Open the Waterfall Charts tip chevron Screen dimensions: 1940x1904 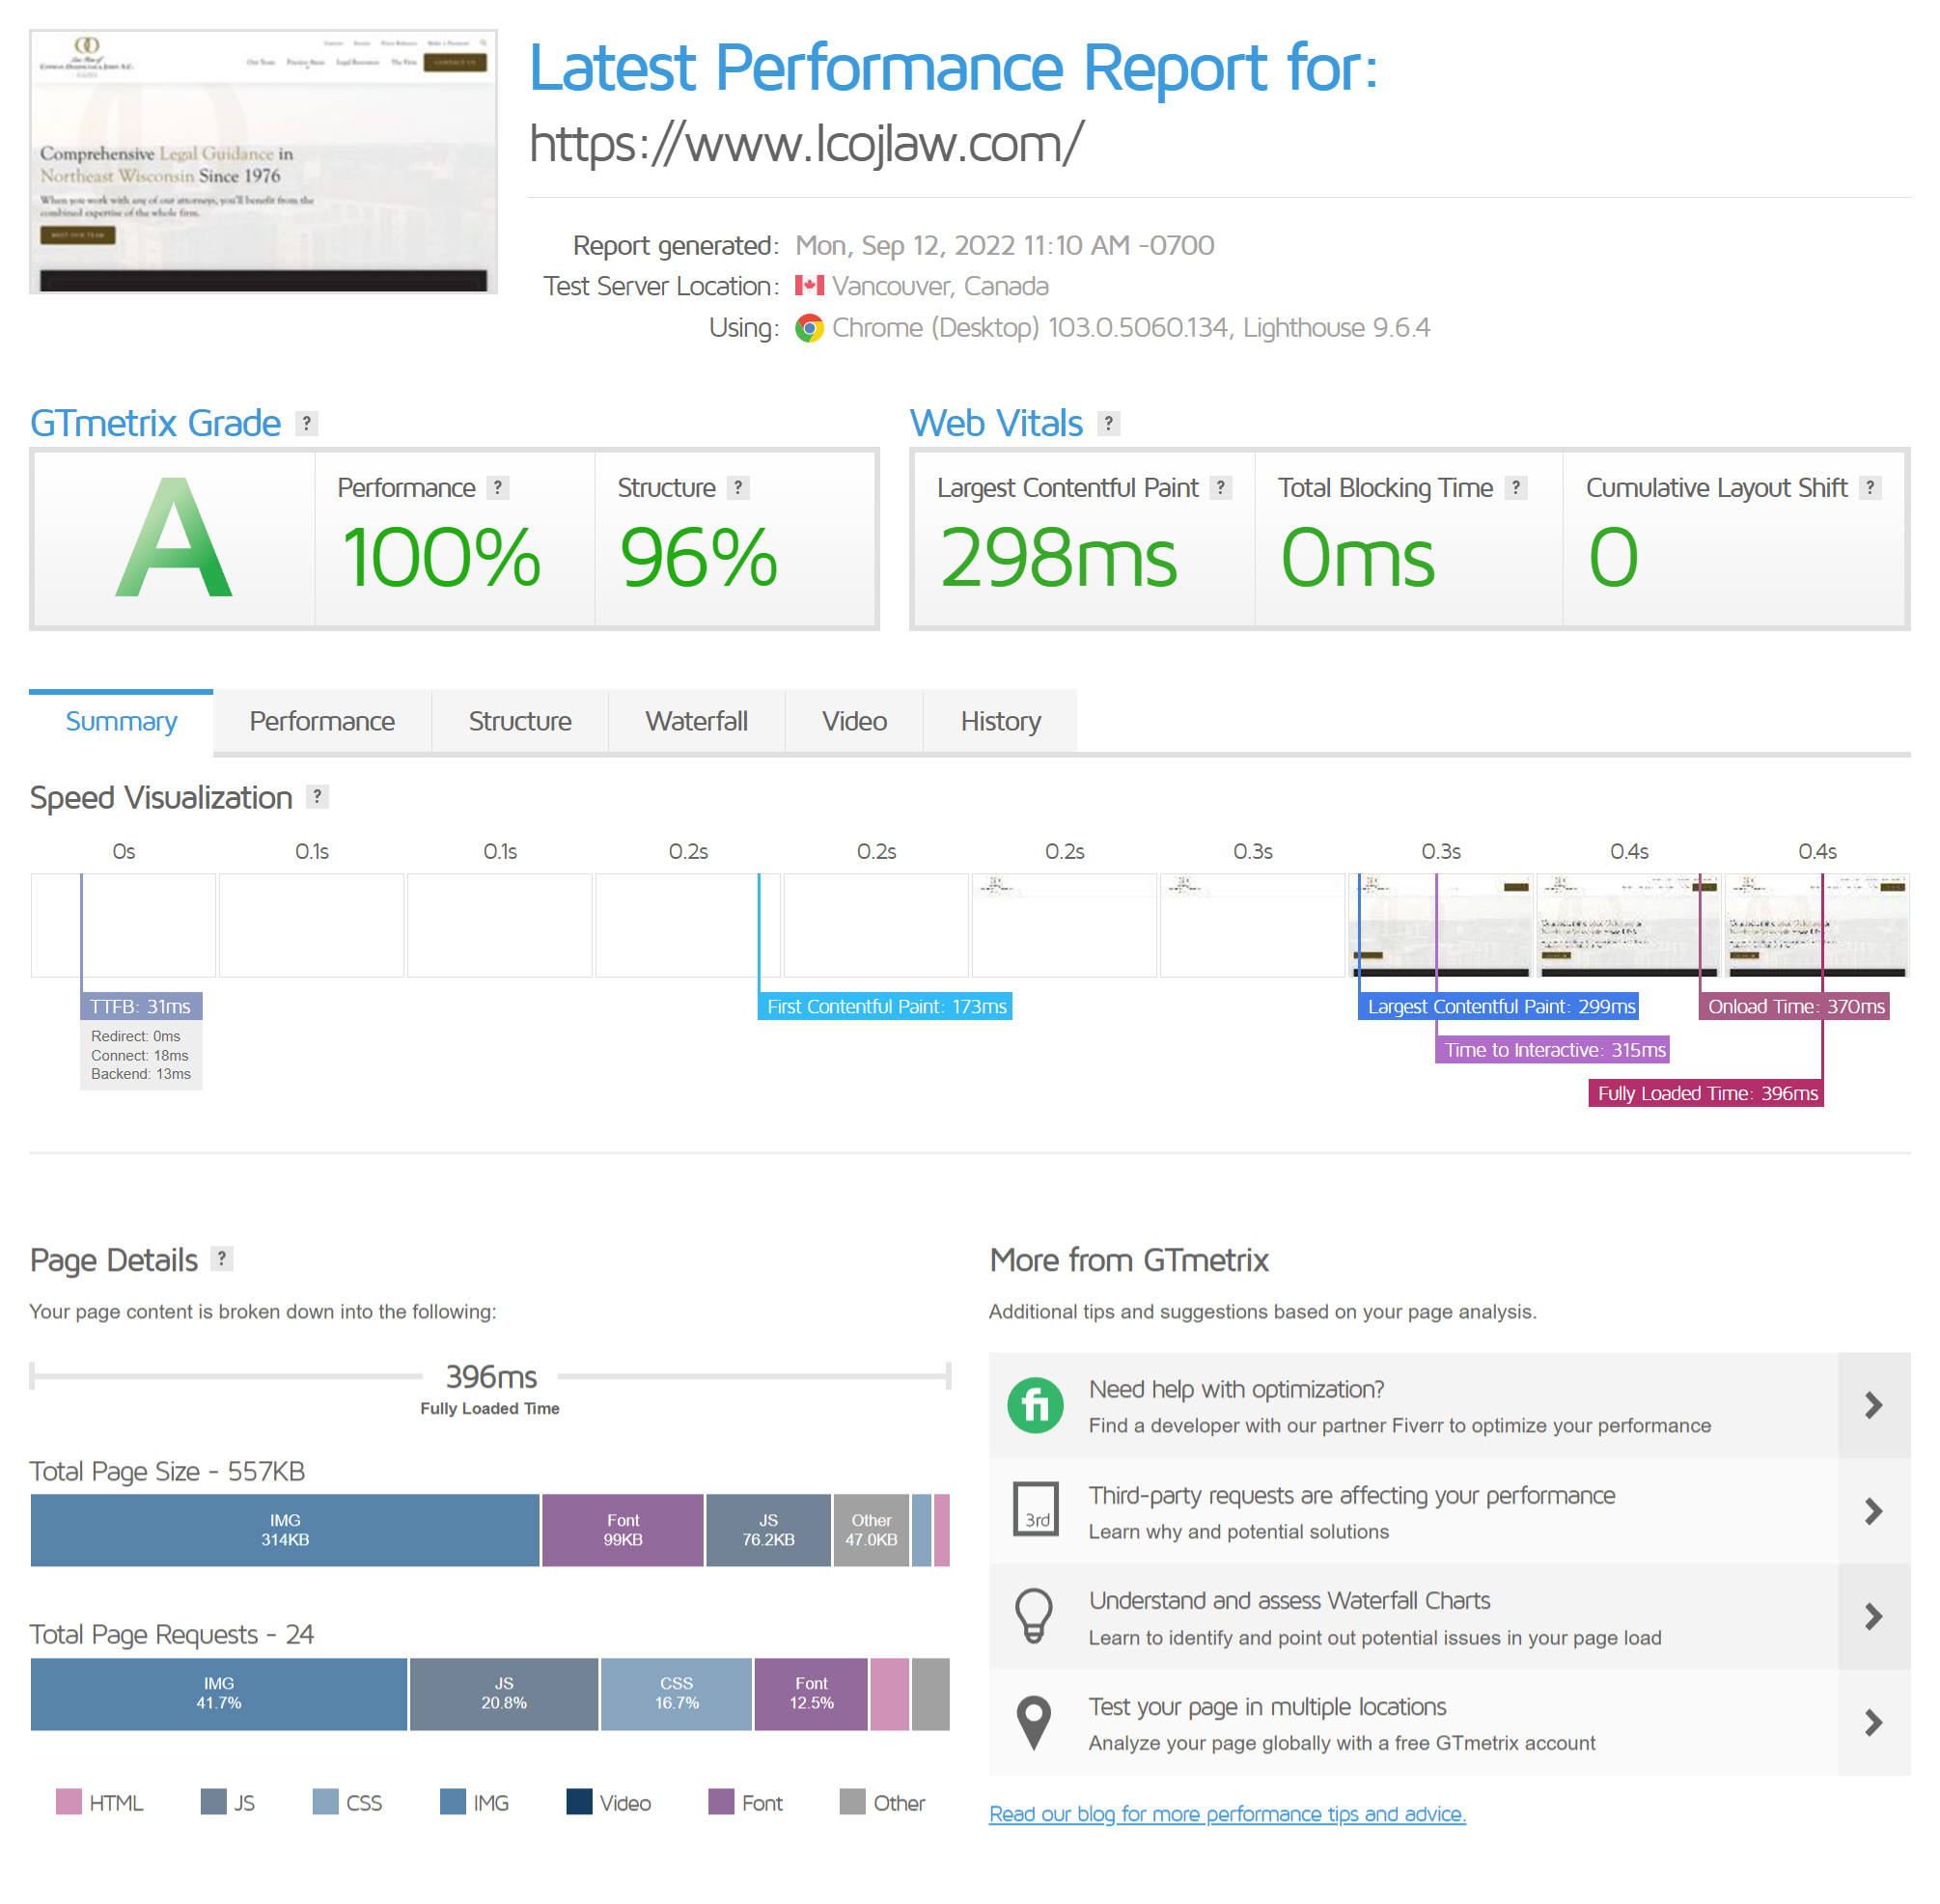coord(1873,1617)
